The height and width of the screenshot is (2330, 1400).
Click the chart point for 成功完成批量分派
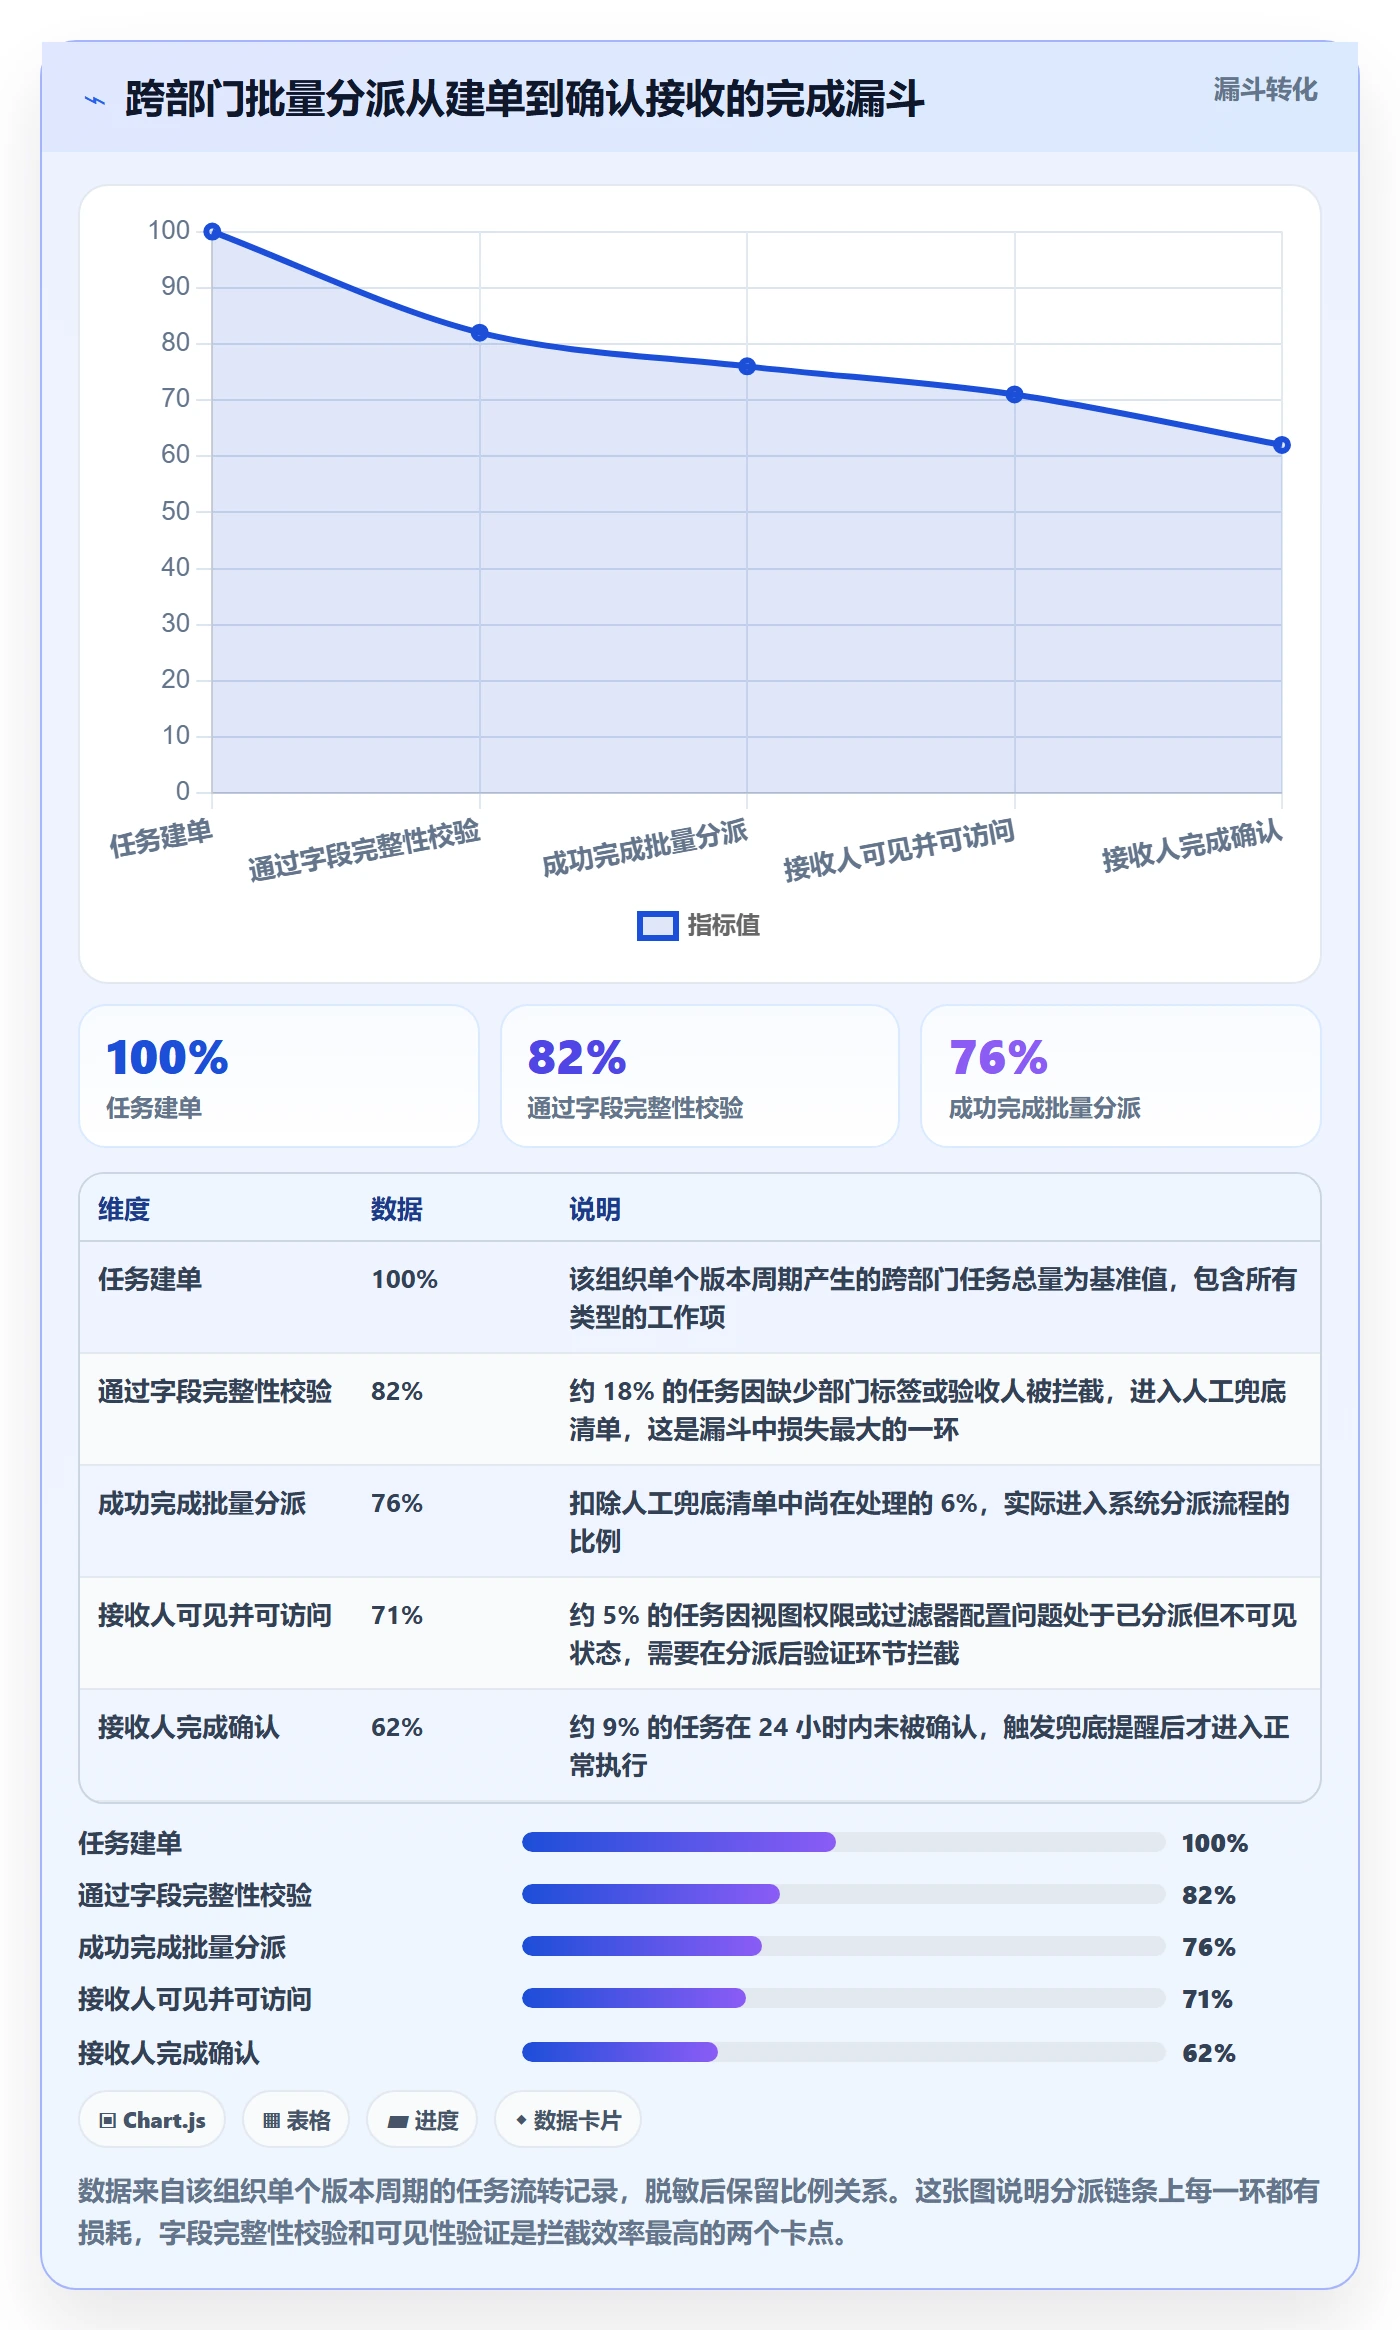747,367
